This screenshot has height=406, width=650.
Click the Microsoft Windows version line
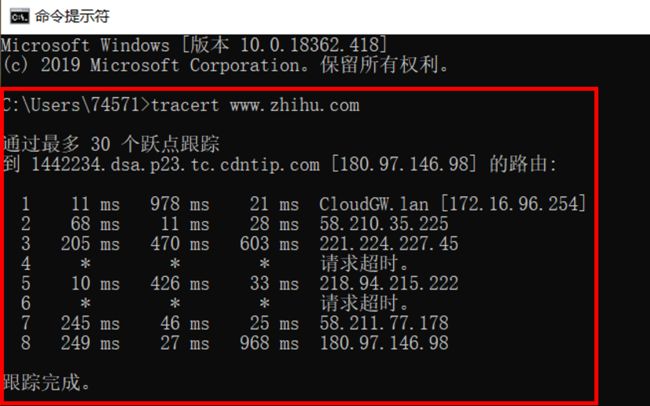(x=194, y=45)
